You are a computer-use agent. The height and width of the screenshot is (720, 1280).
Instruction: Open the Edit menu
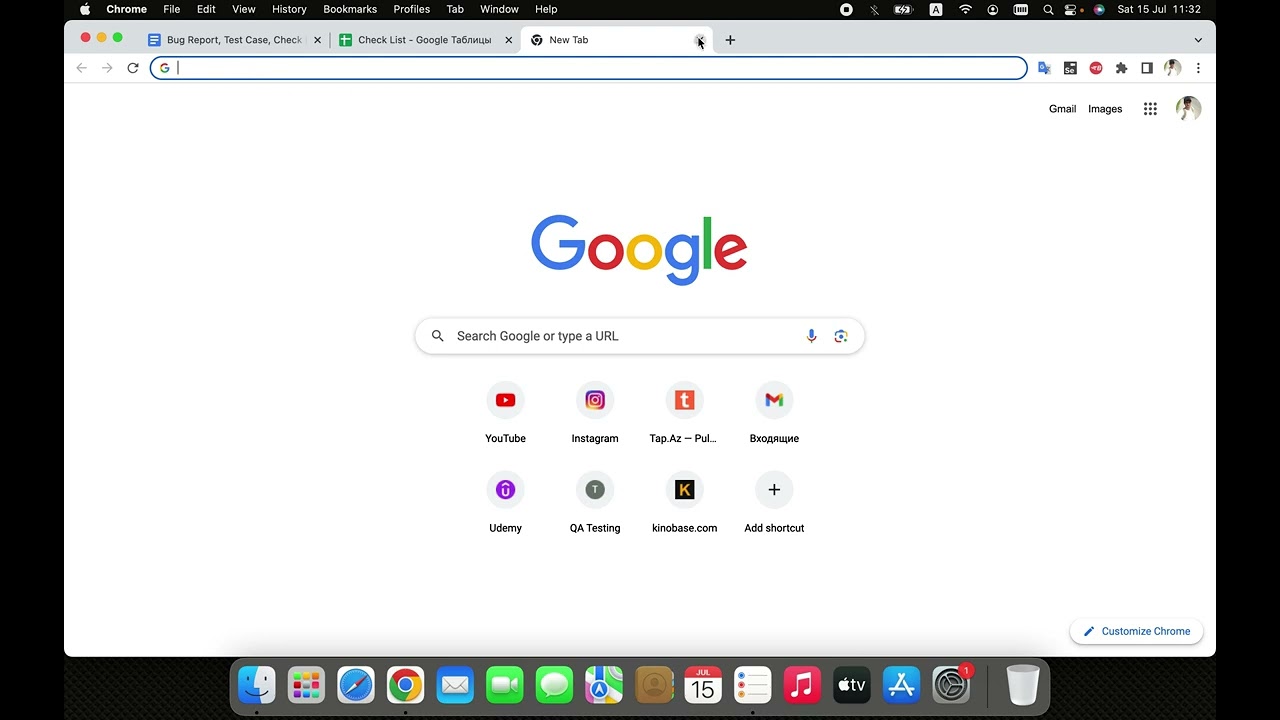coord(206,9)
